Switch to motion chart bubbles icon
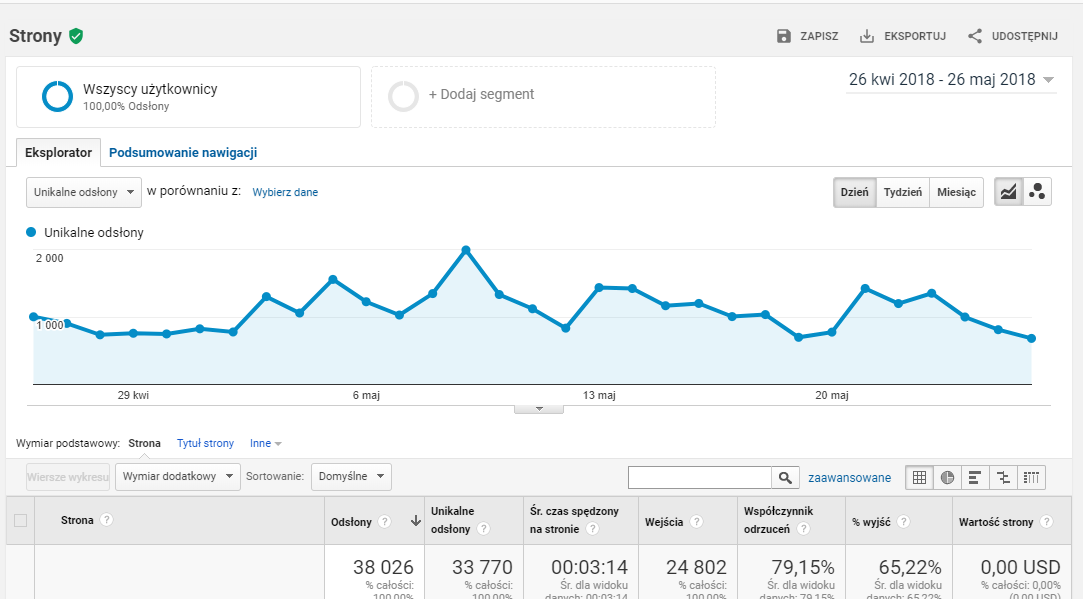Screen dimensions: 1083x599 coord(1037,192)
